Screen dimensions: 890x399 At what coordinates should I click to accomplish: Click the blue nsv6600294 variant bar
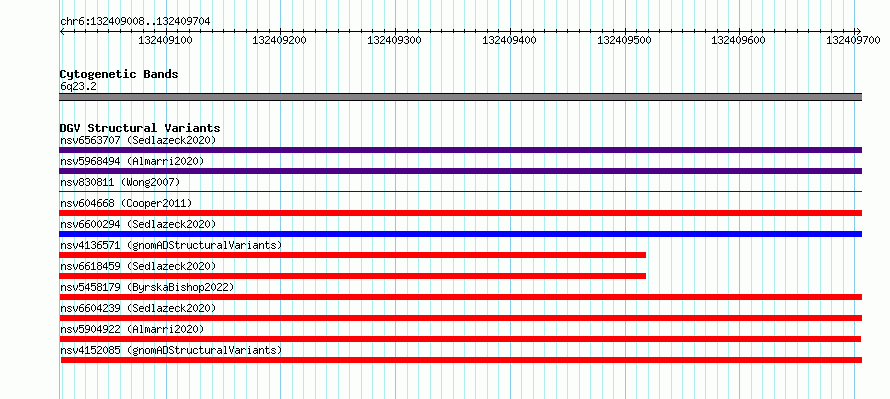point(460,234)
